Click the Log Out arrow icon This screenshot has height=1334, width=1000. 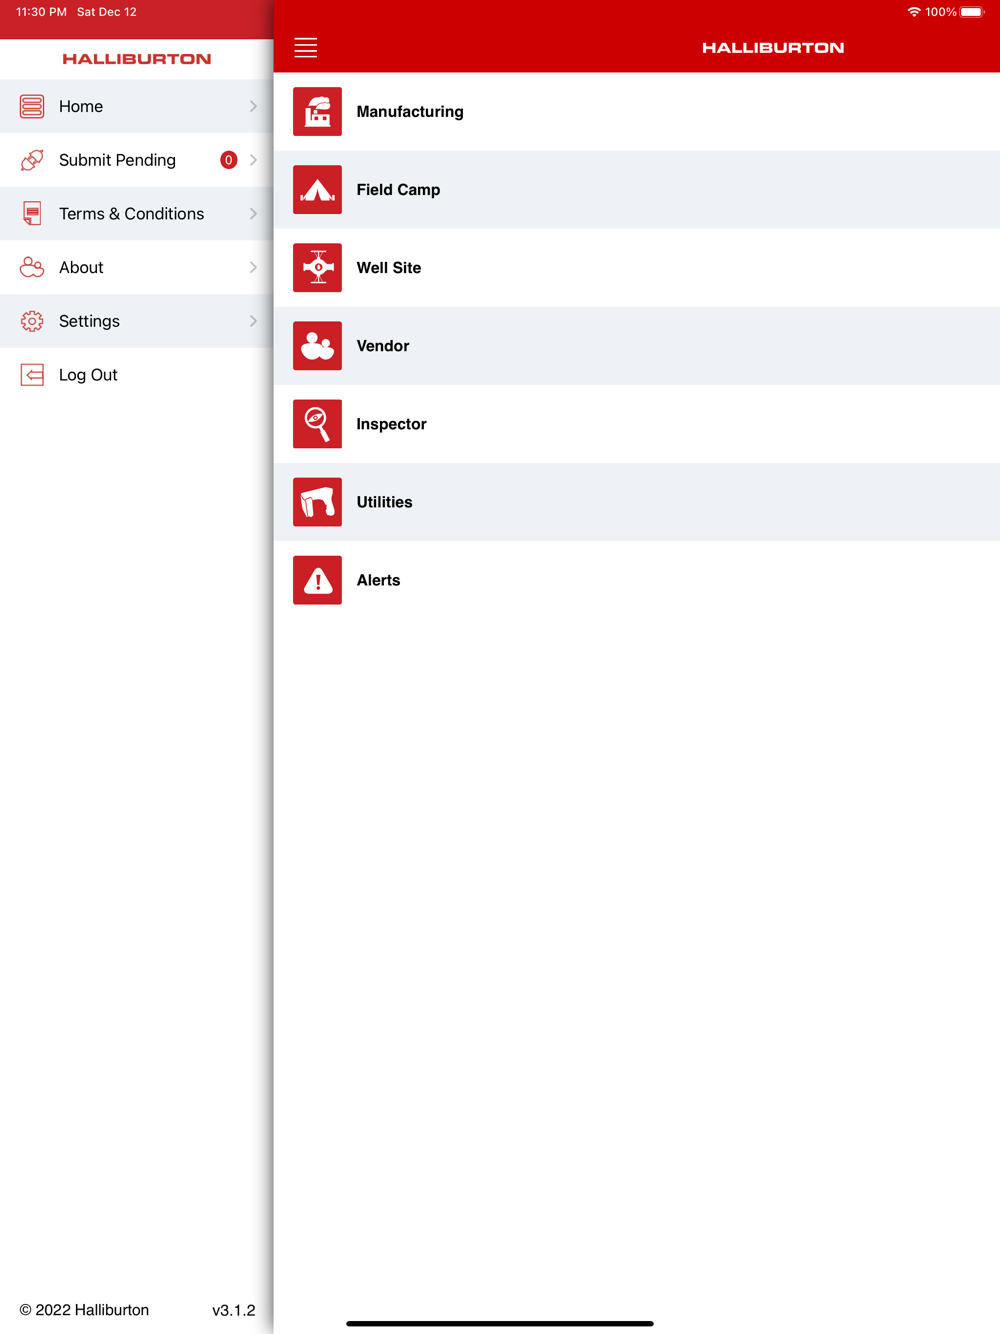32,375
